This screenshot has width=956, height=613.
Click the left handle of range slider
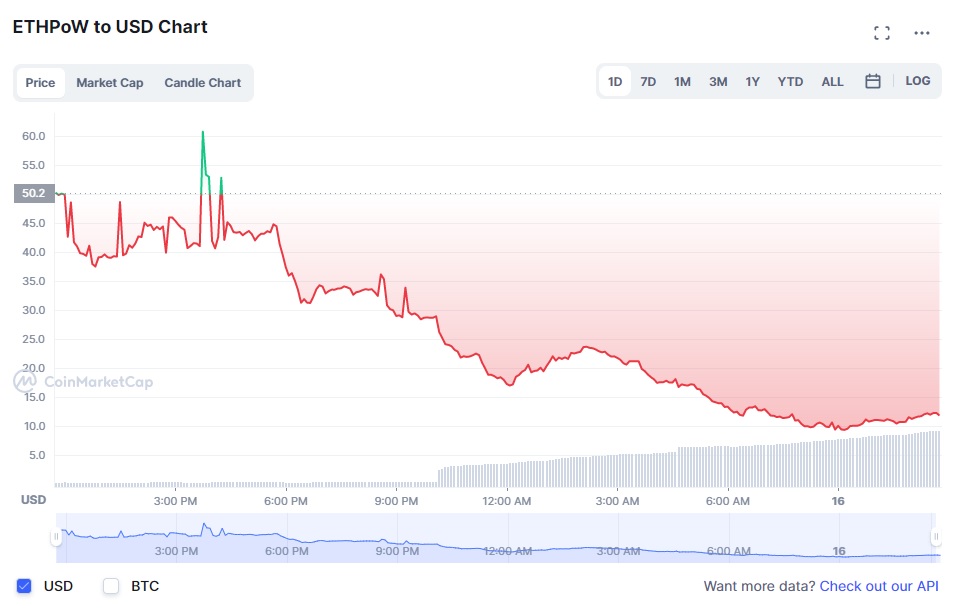coord(56,537)
